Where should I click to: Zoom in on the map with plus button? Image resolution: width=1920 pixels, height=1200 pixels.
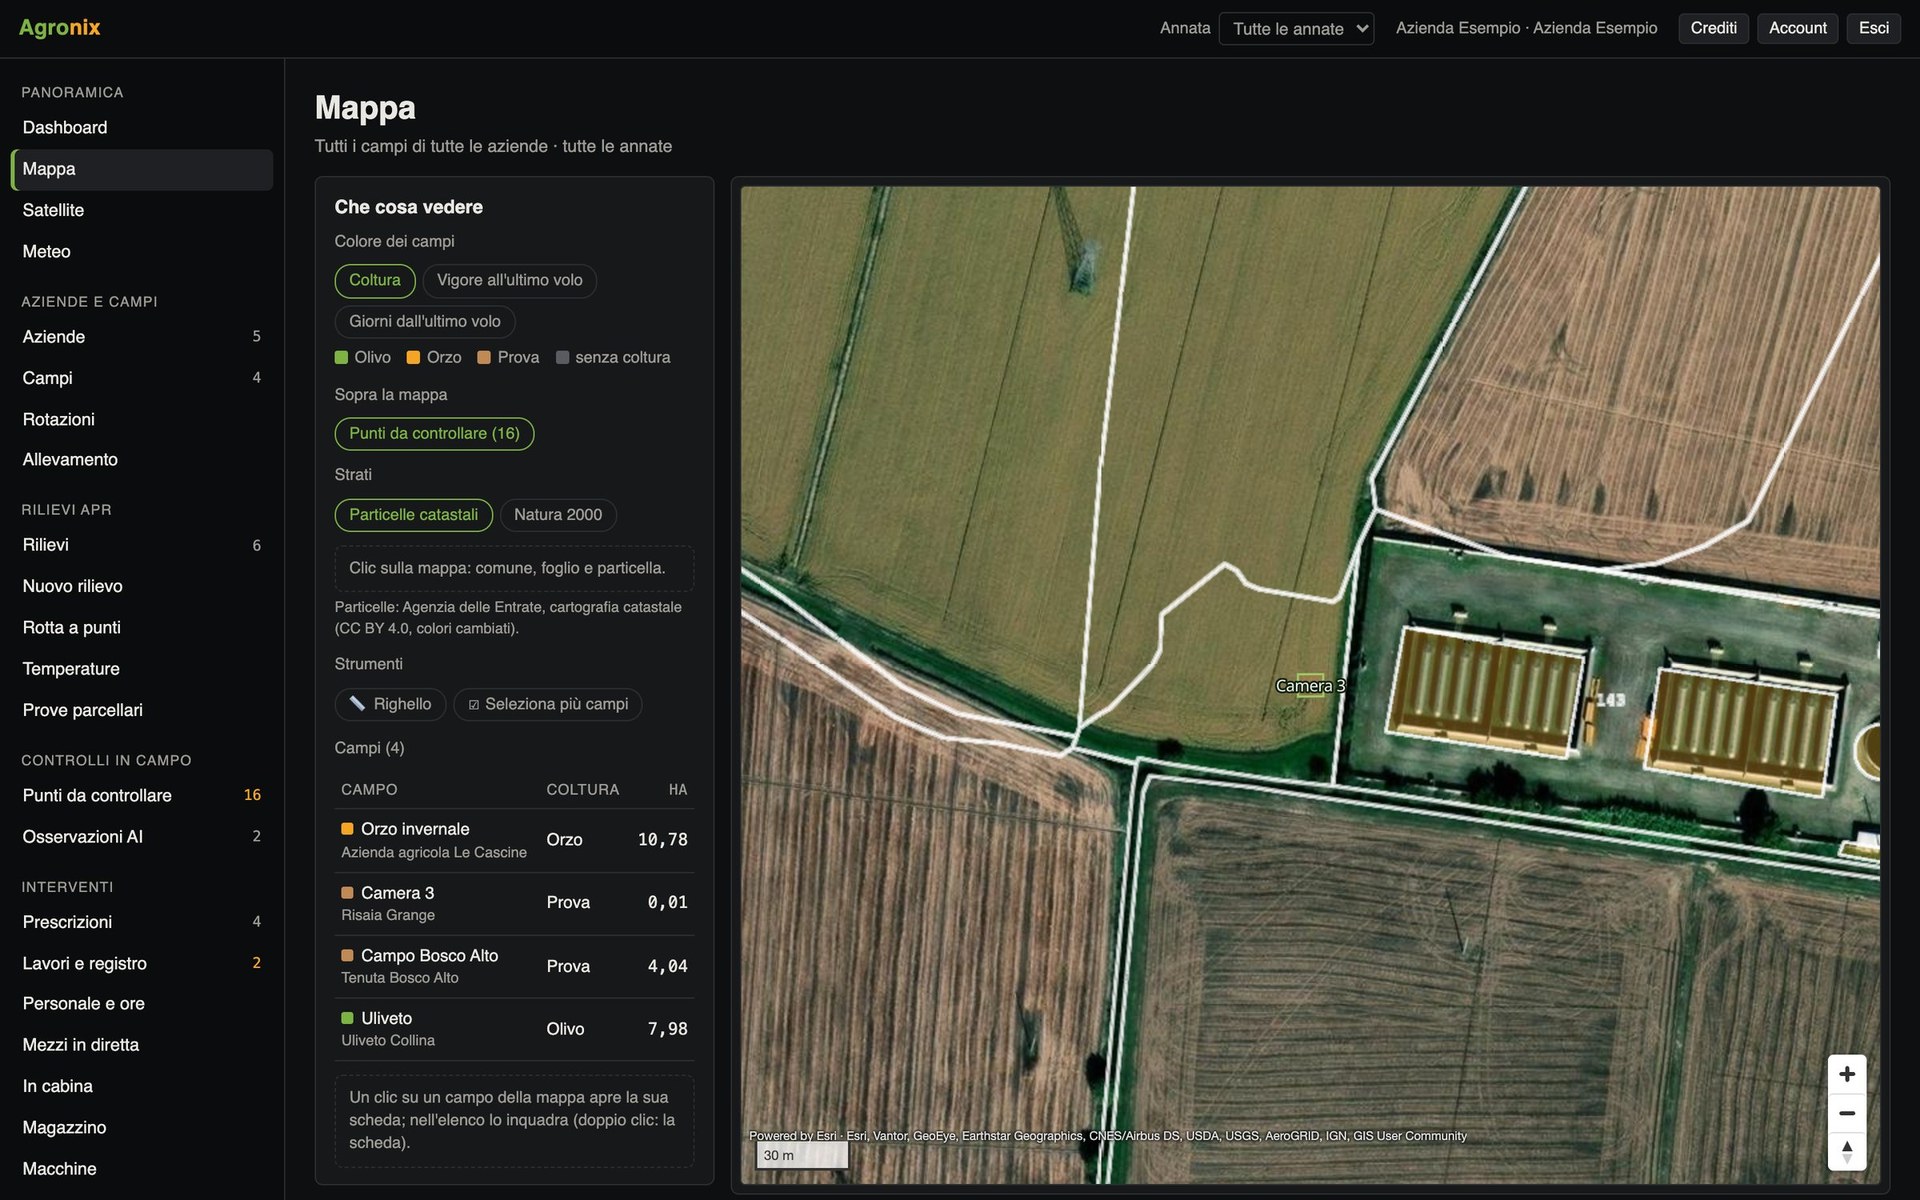pos(1846,1074)
